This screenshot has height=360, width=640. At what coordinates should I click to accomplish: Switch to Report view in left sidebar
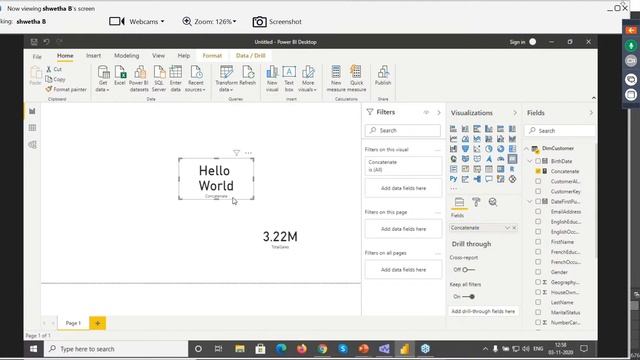click(x=32, y=111)
